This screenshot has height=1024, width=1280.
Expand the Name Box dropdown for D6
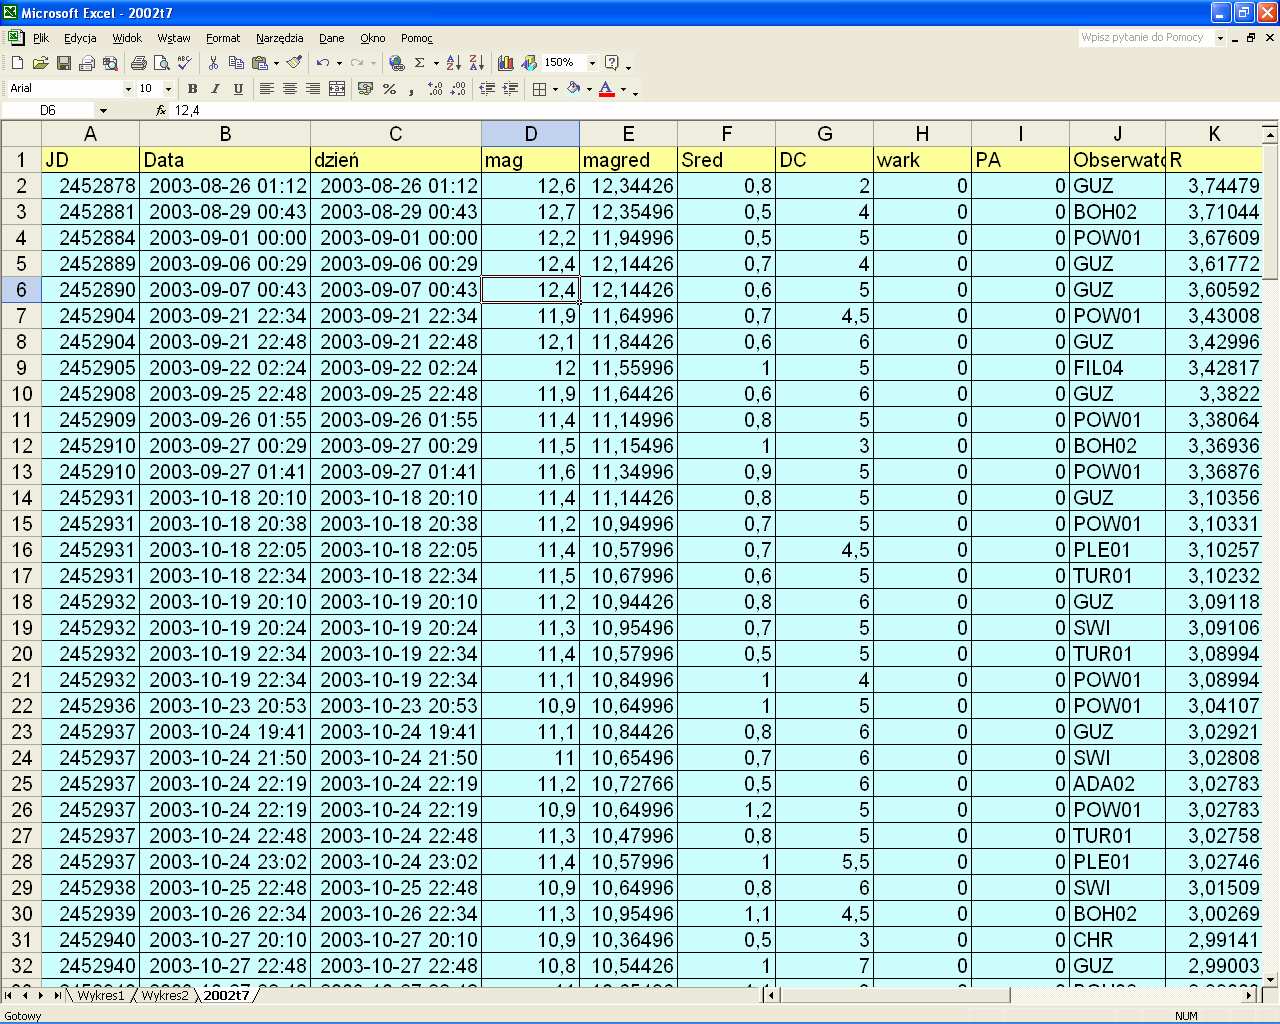point(103,111)
